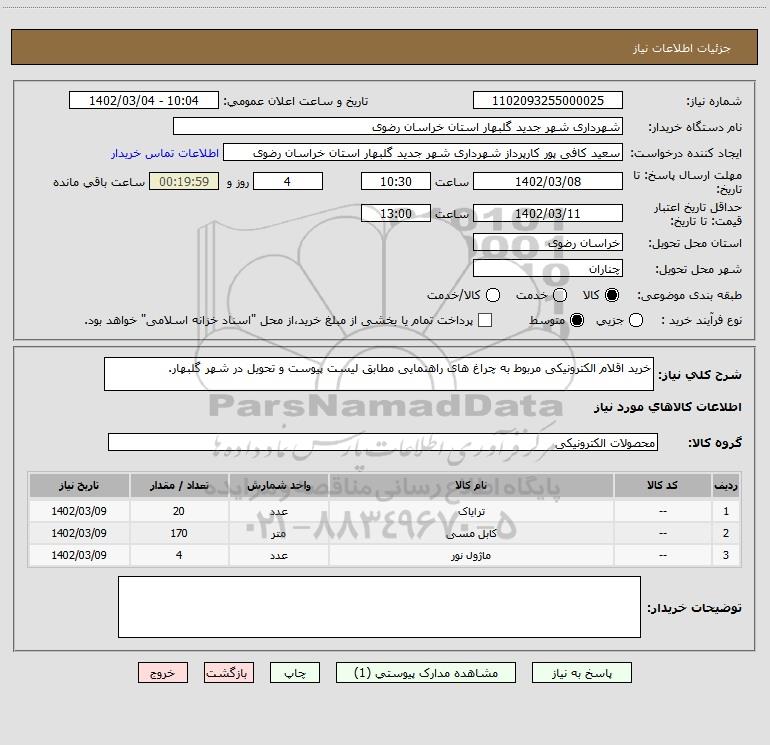
Task: Select متوسط purchase process type
Action: [559, 320]
